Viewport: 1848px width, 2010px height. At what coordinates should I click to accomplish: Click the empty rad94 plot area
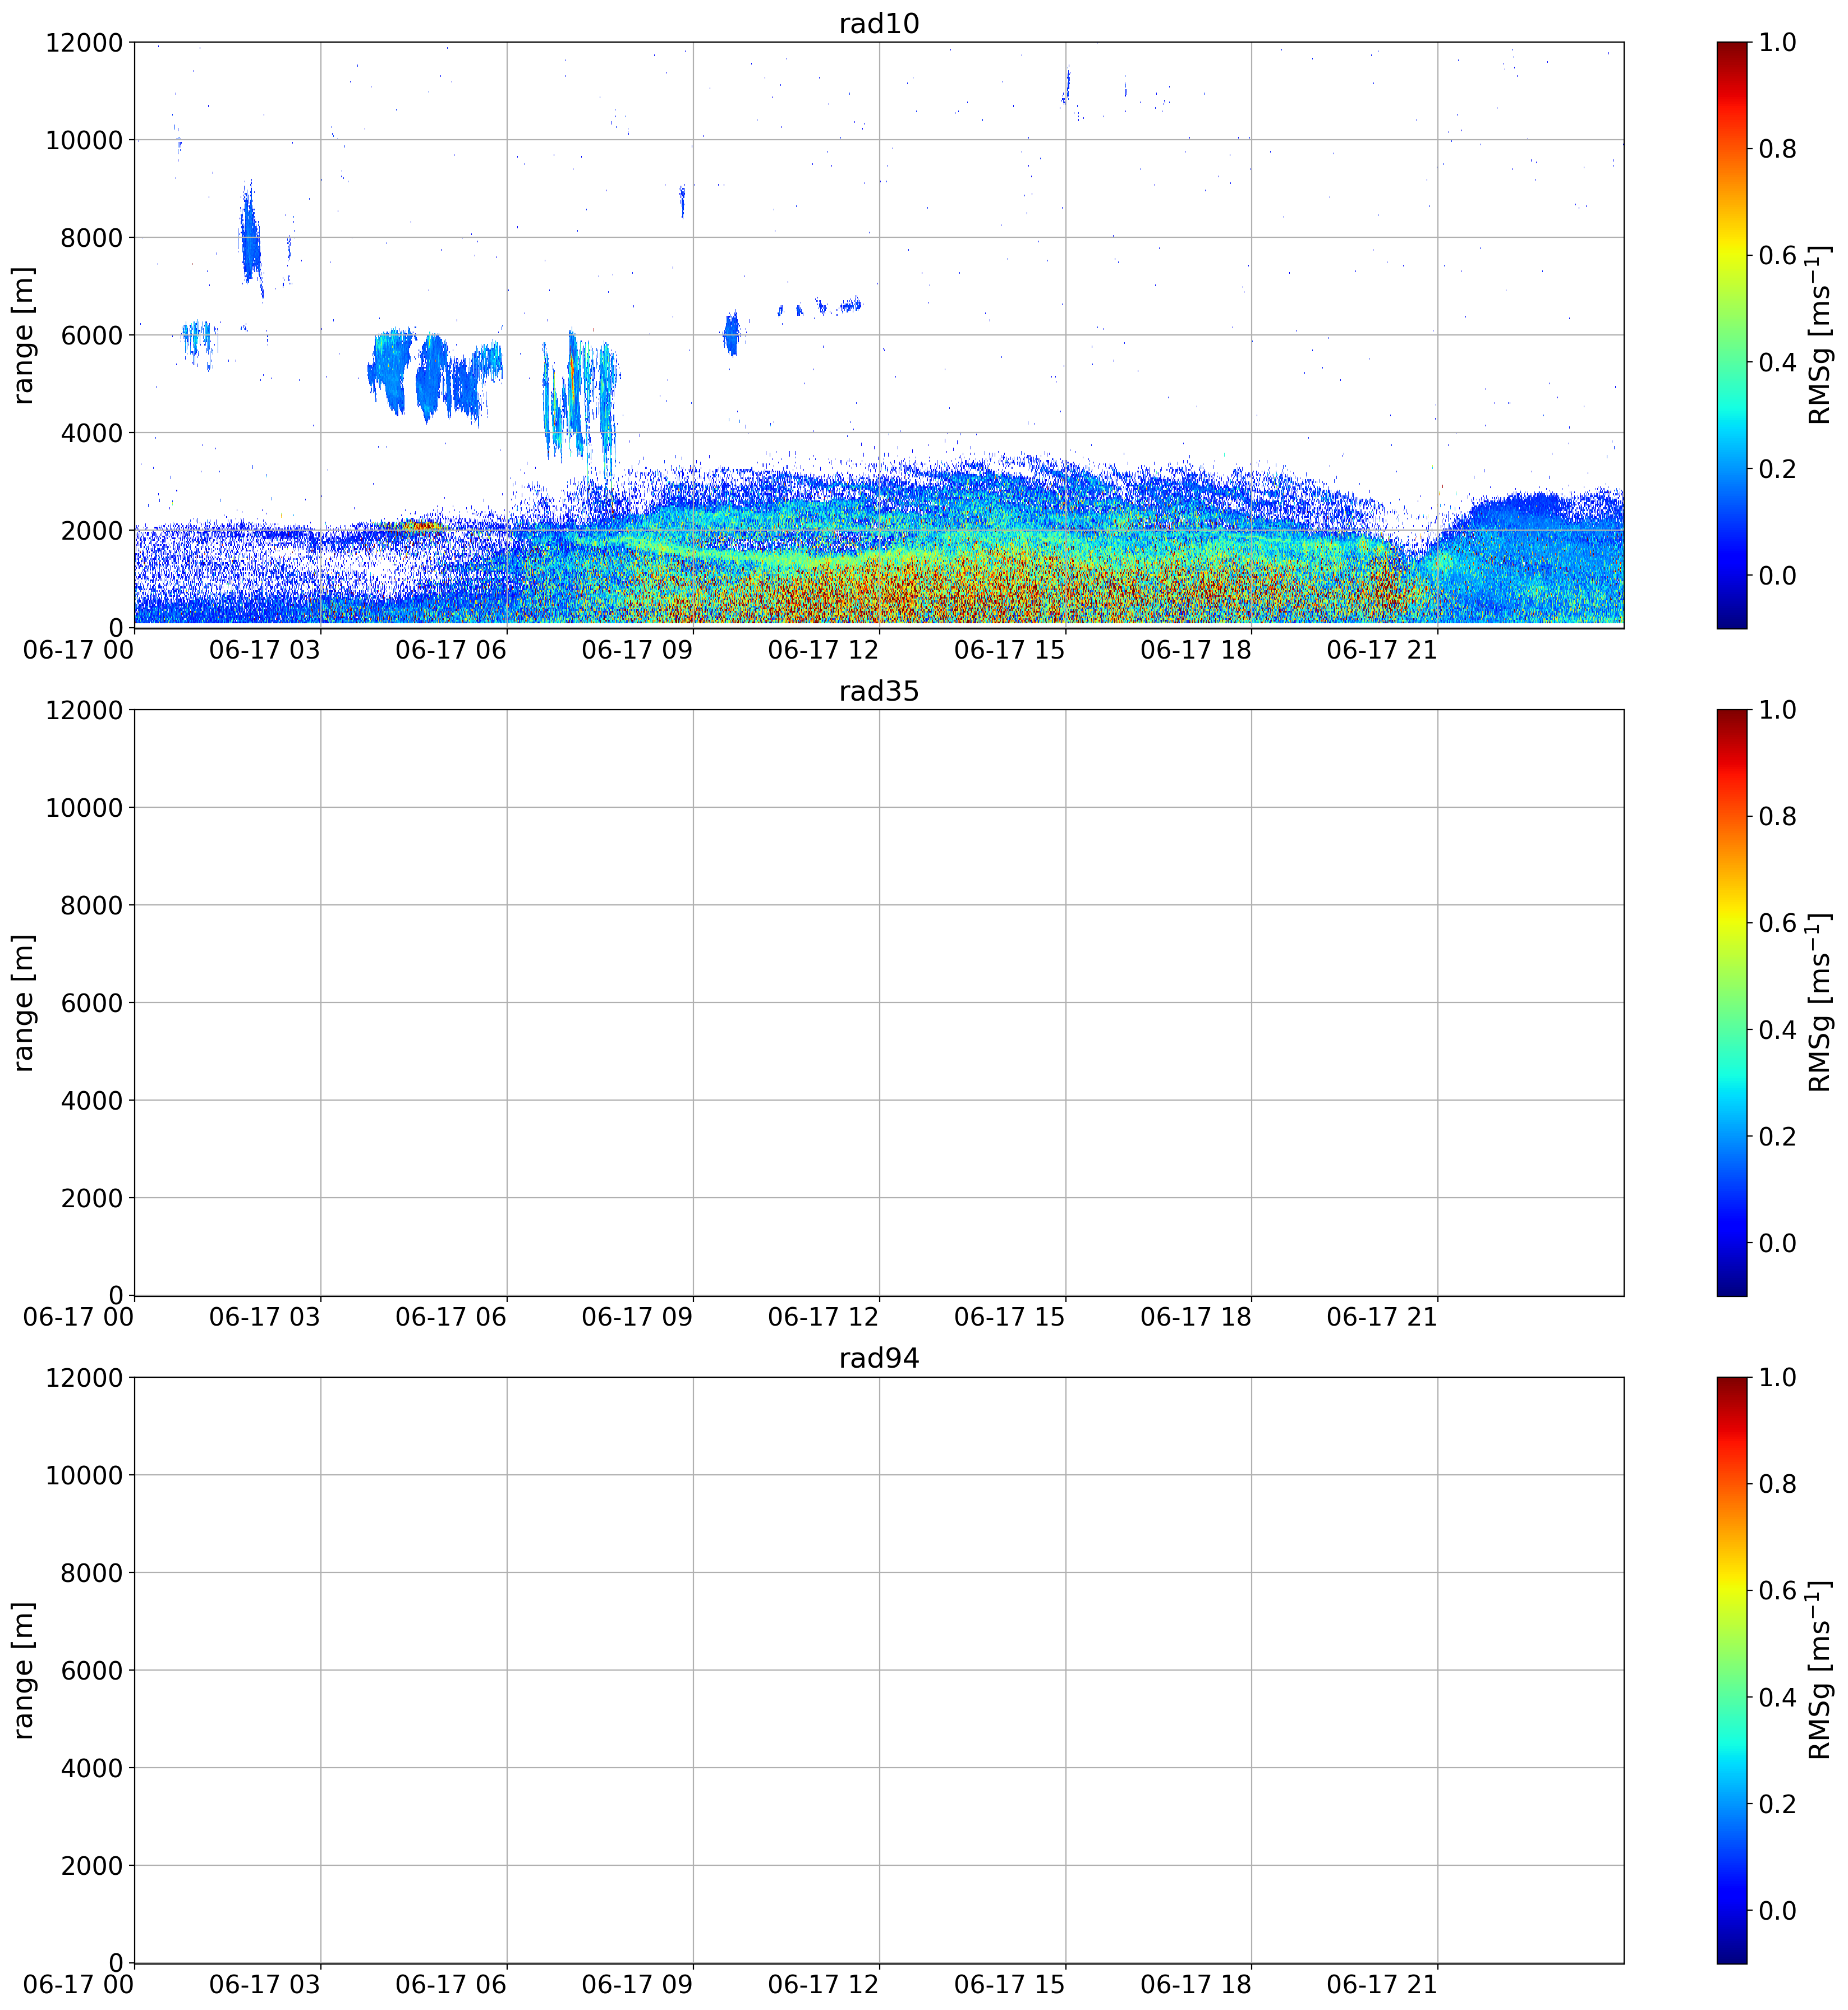(879, 1670)
